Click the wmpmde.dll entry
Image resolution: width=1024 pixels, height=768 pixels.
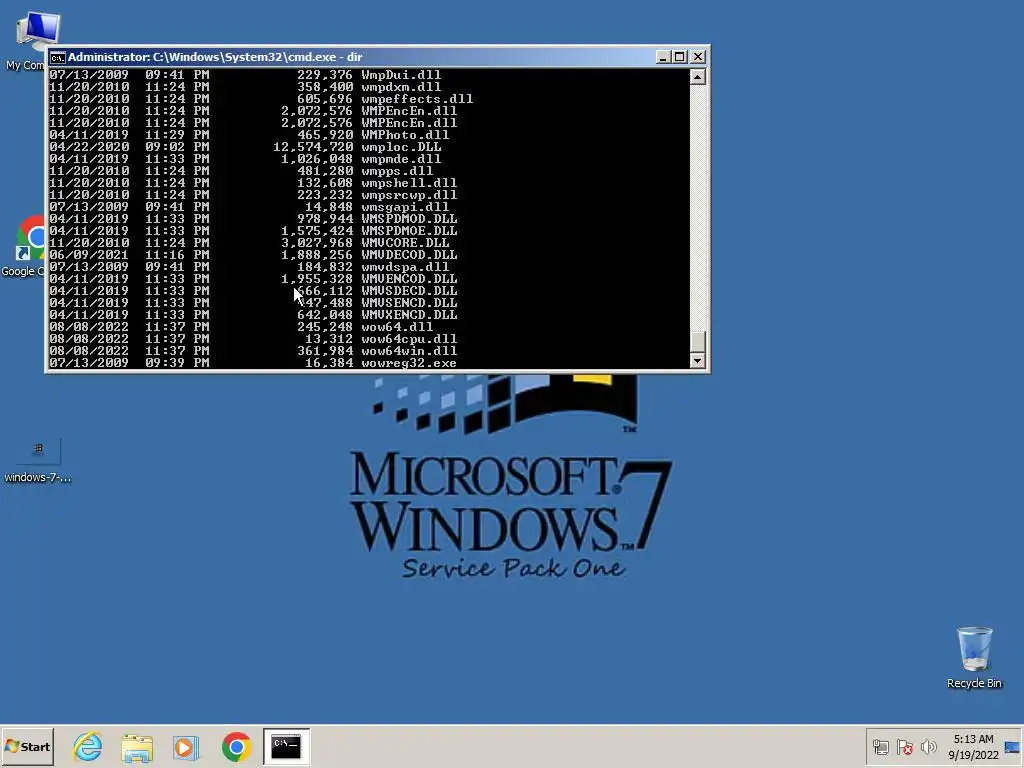click(401, 159)
